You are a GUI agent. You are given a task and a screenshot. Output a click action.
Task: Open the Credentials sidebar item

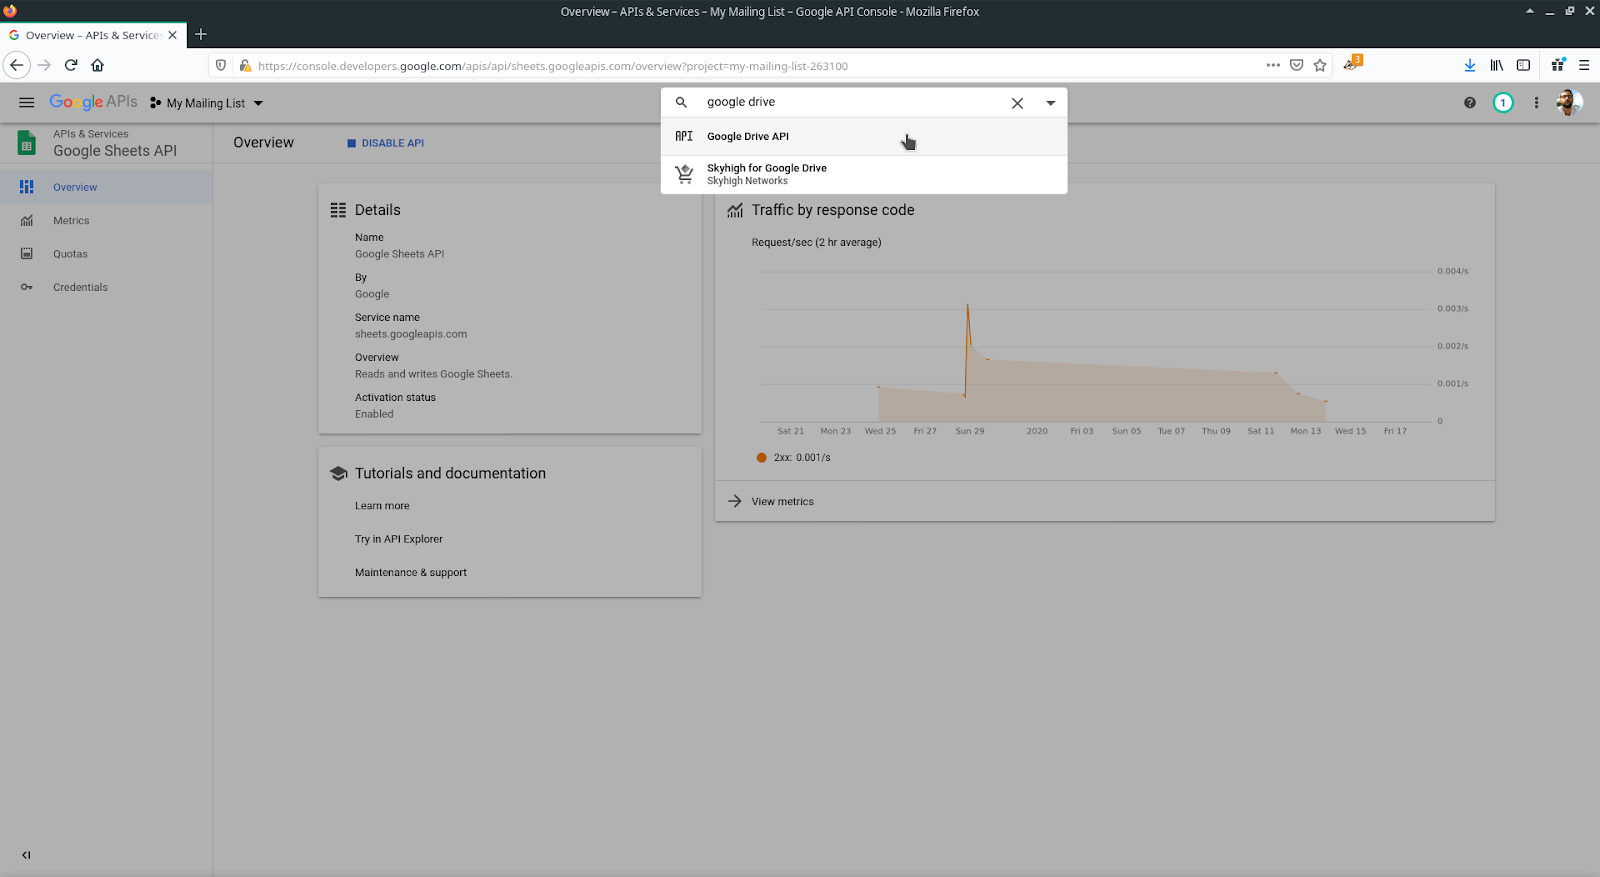point(106,287)
